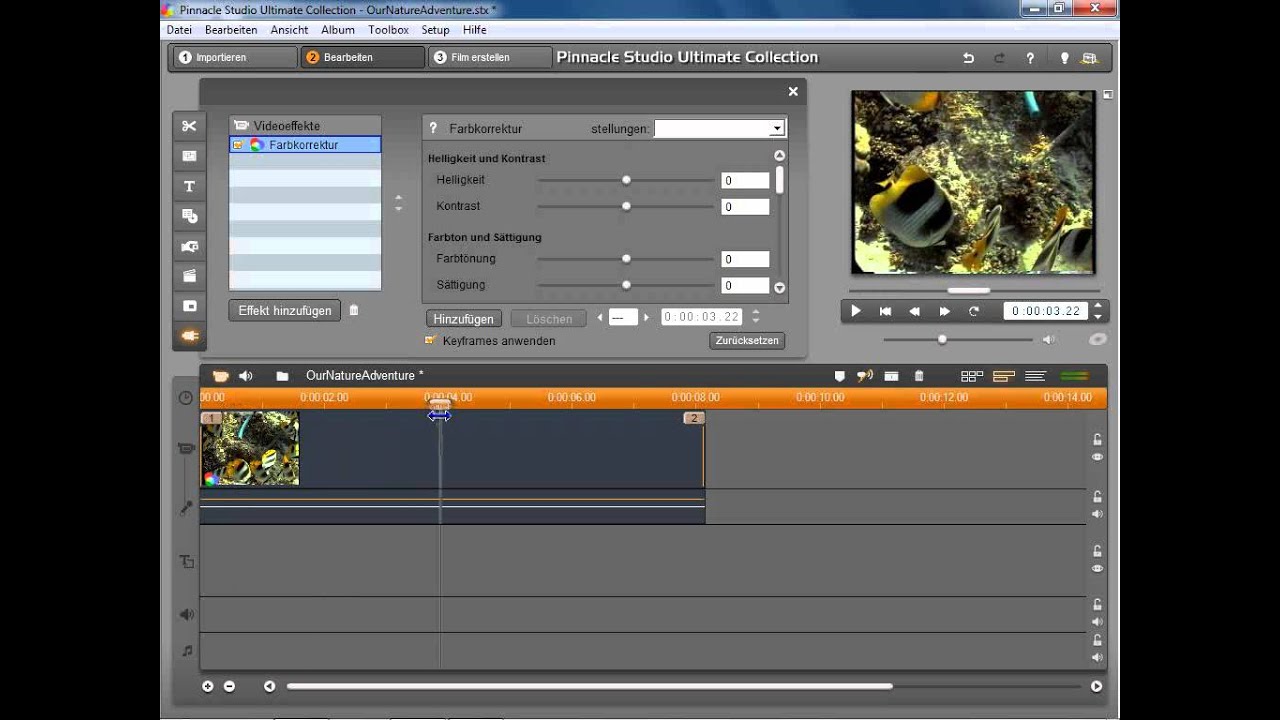The width and height of the screenshot is (1280, 720).
Task: Click the Zurücksetzen button
Action: click(x=747, y=341)
